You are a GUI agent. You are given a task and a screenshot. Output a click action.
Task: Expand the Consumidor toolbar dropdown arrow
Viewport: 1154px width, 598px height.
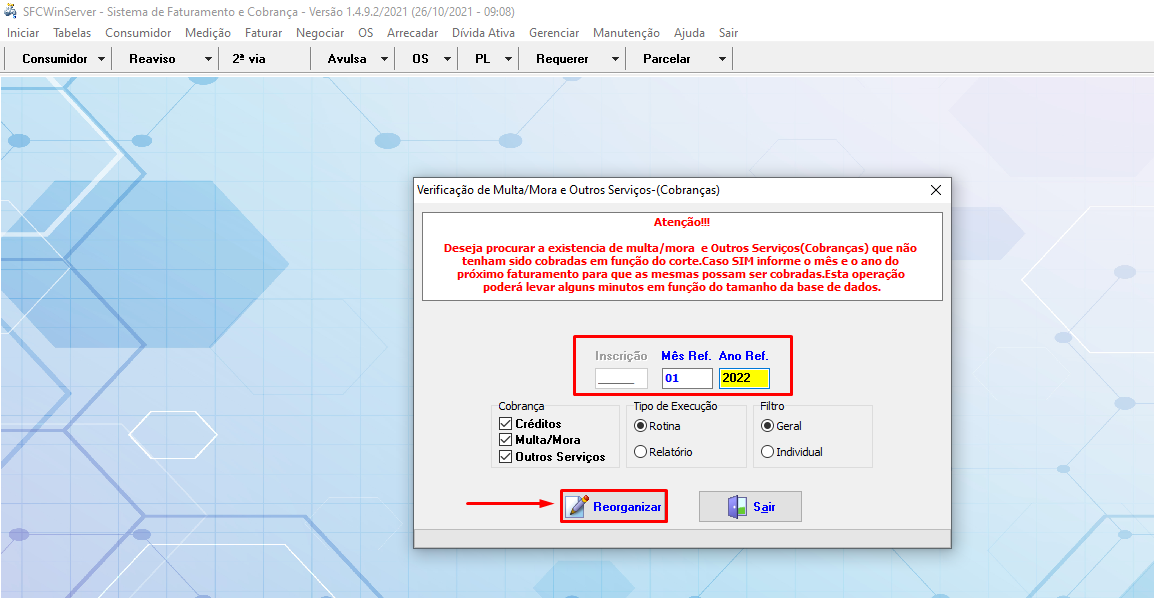101,59
